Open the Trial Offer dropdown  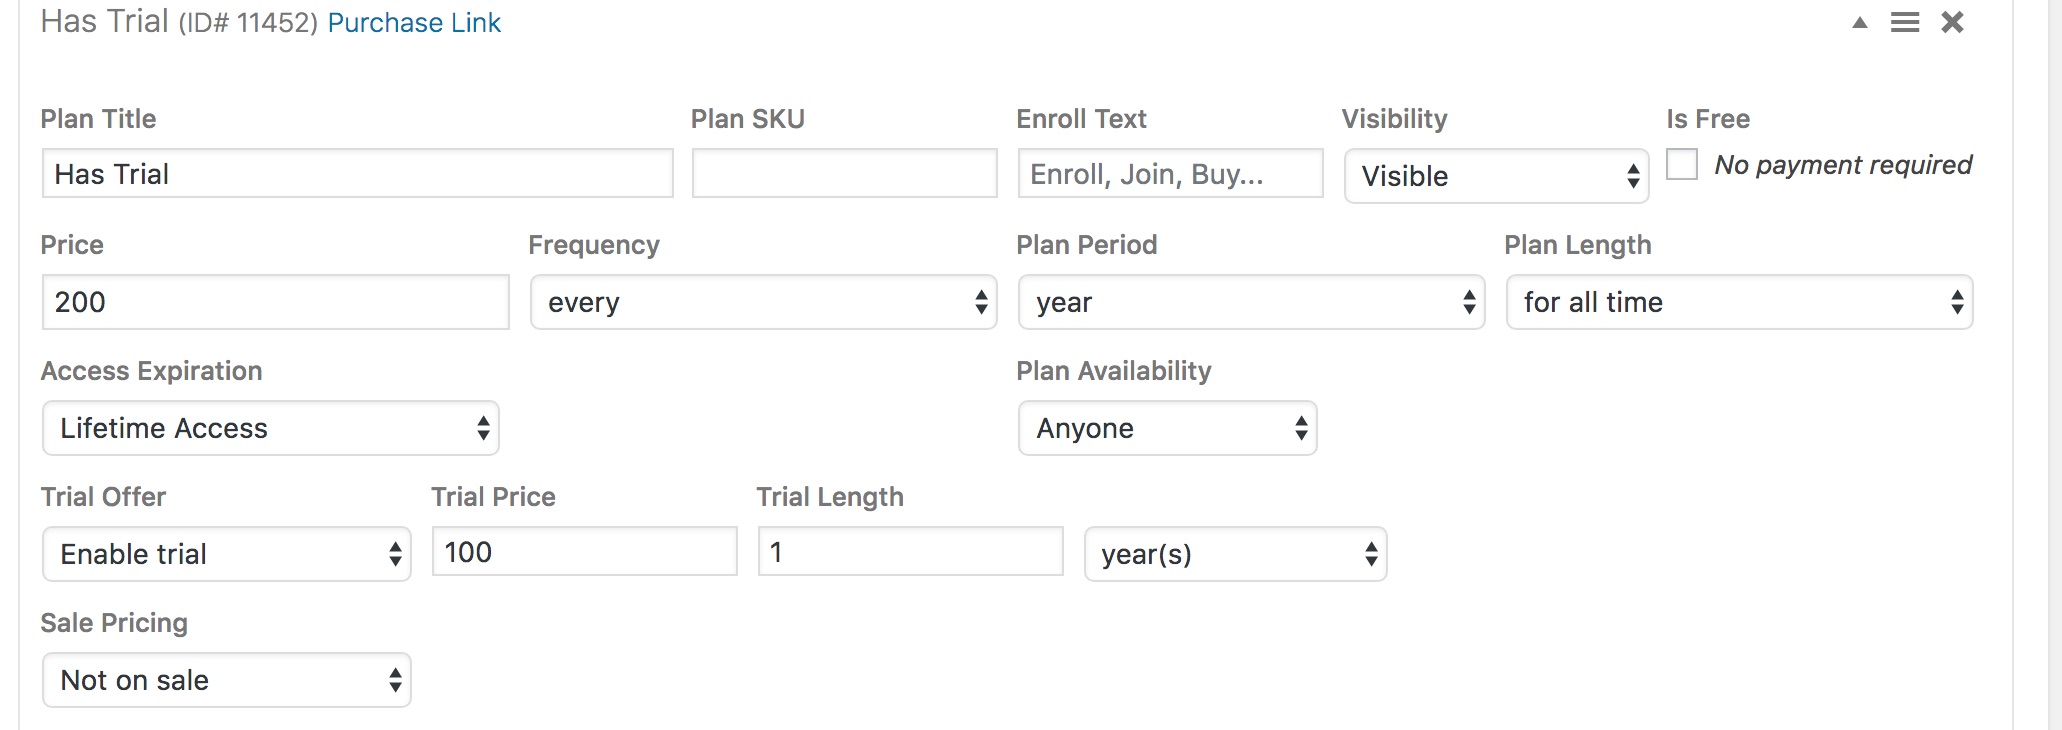[226, 553]
